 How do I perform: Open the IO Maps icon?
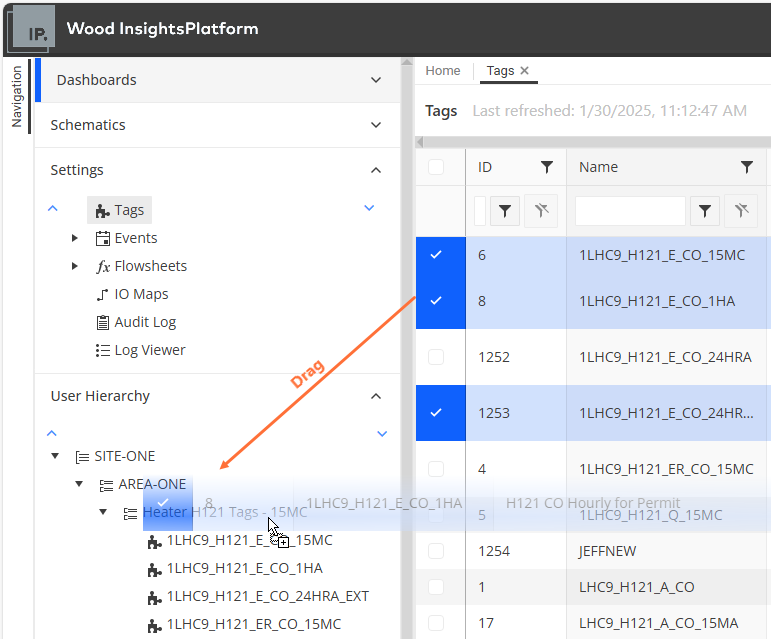pos(102,294)
